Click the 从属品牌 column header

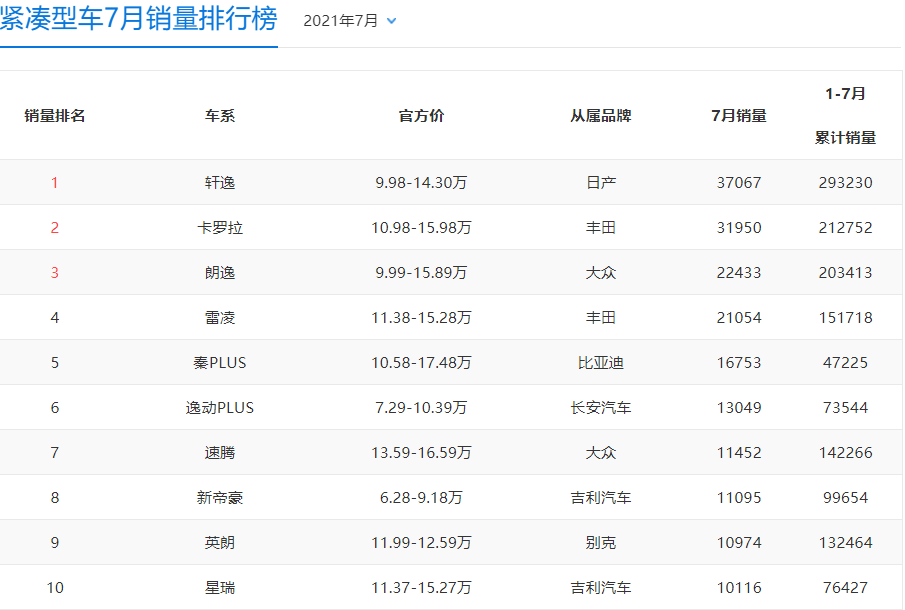click(x=601, y=115)
